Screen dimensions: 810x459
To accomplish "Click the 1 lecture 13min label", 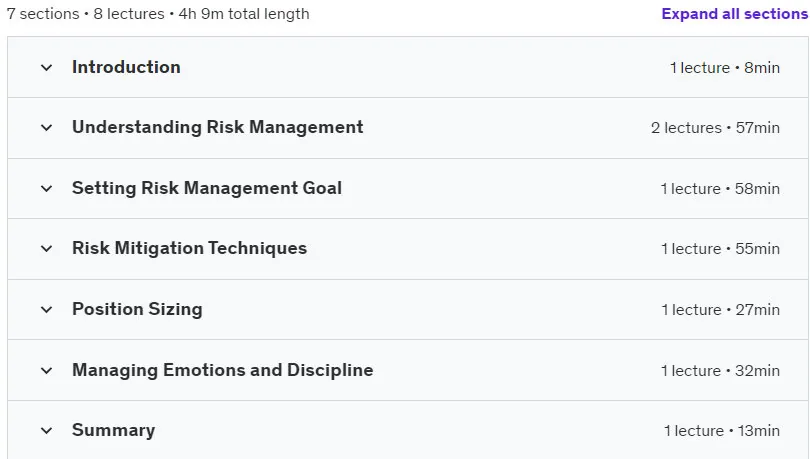I will (722, 431).
